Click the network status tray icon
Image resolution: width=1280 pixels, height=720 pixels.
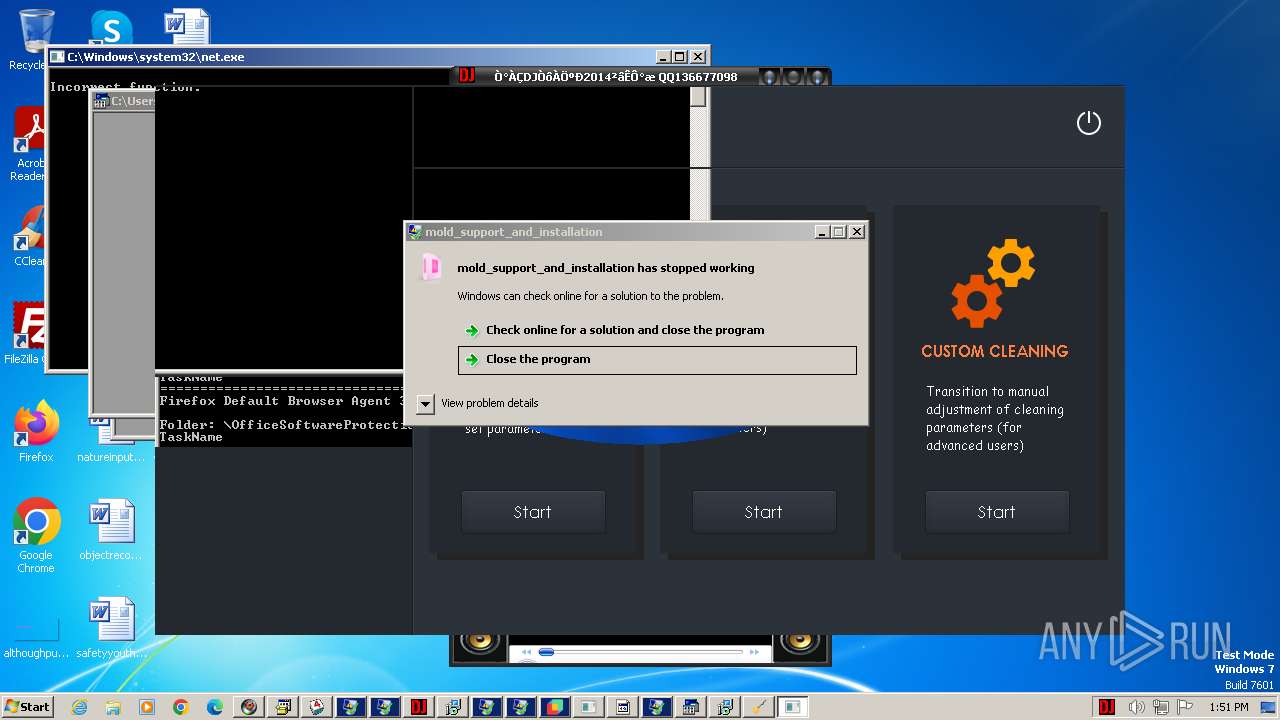point(1161,707)
